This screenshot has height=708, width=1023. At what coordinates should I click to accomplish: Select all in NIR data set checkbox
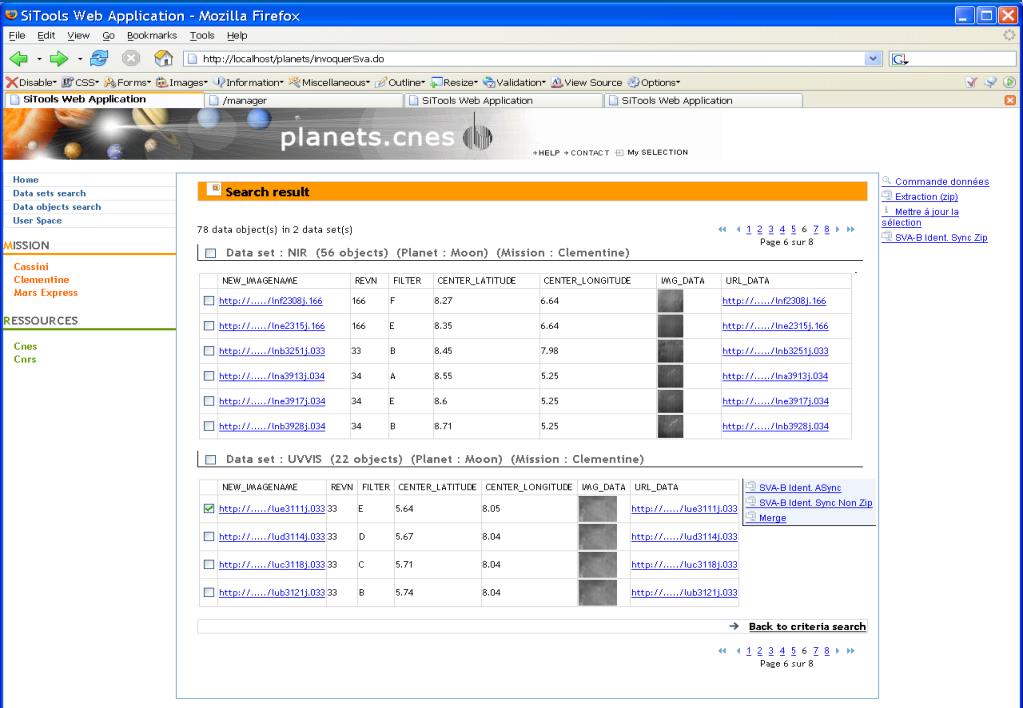[210, 253]
